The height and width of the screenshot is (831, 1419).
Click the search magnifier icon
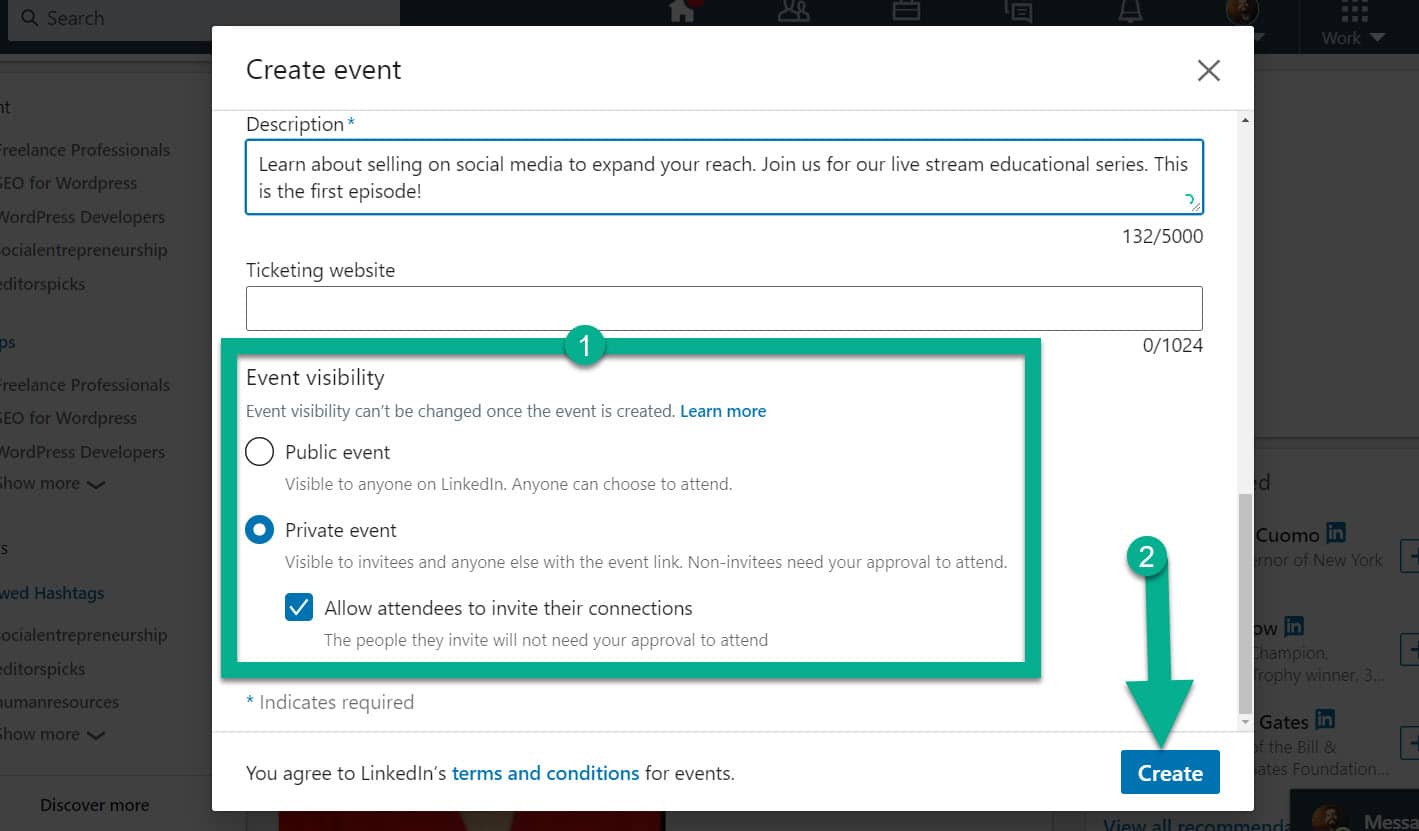pyautogui.click(x=30, y=18)
